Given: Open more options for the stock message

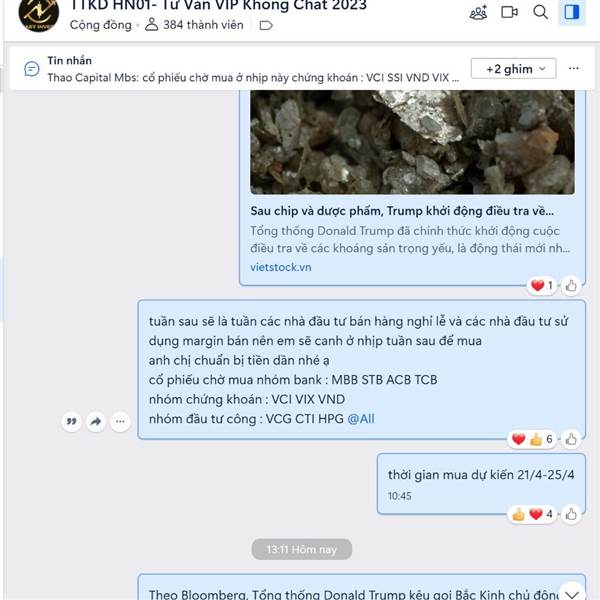Looking at the screenshot, I should (x=120, y=422).
